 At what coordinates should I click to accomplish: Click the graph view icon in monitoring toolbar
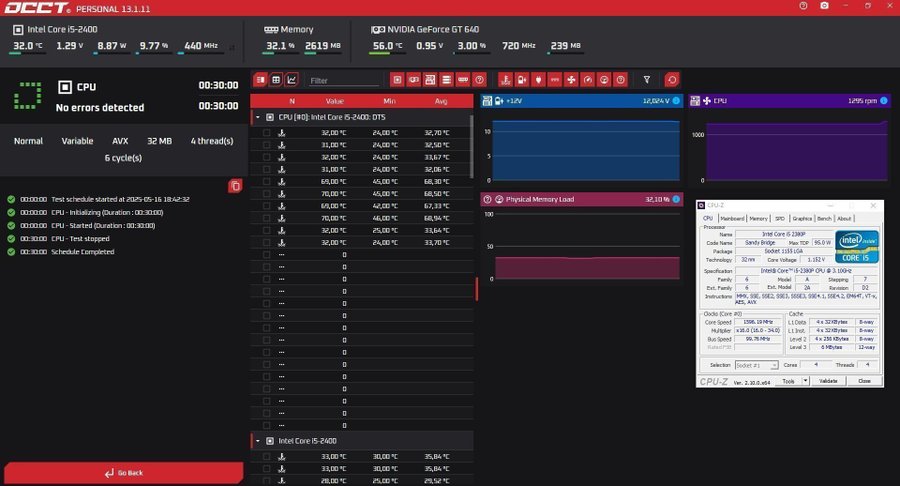click(292, 80)
